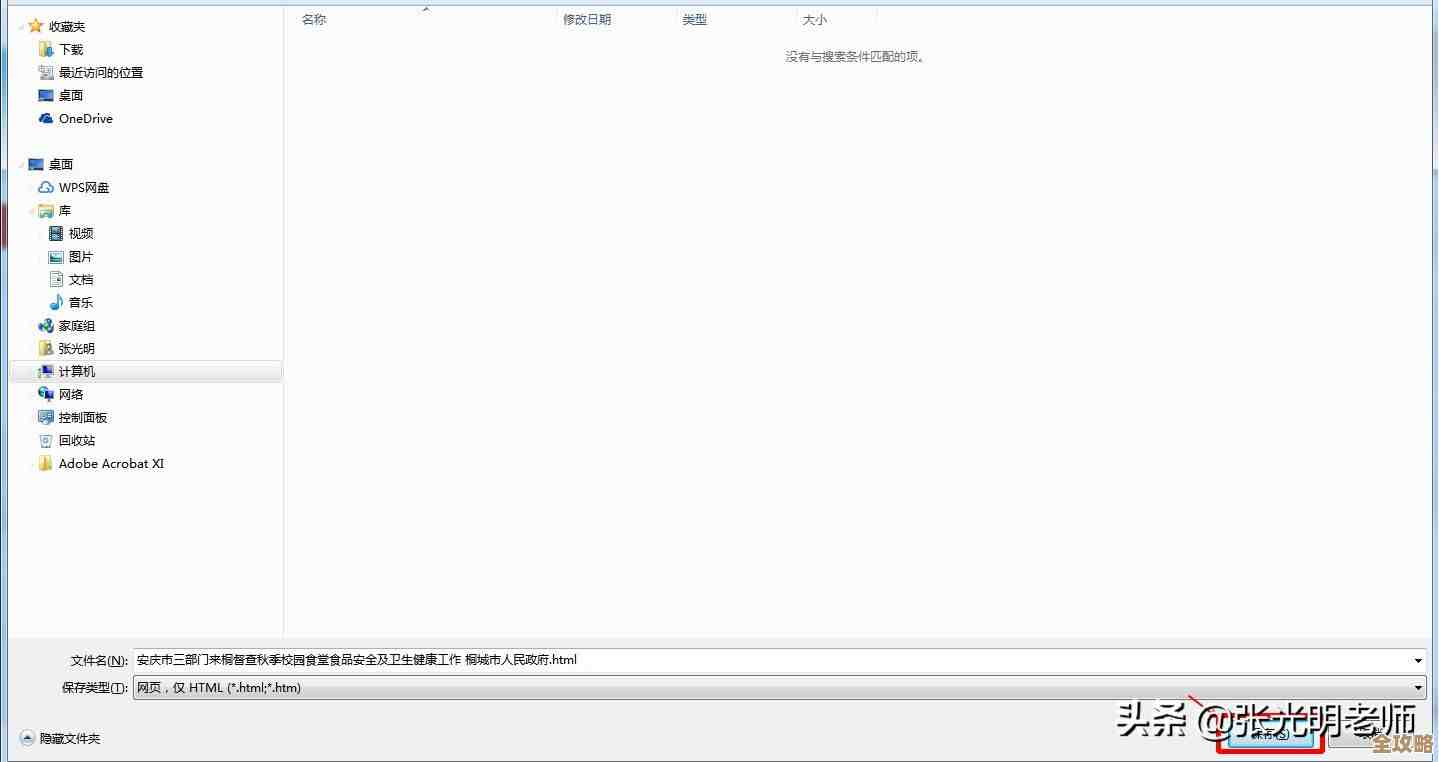Viewport: 1439px width, 762px height.
Task: Open the 下载 (Downloads) folder
Action: 67,48
